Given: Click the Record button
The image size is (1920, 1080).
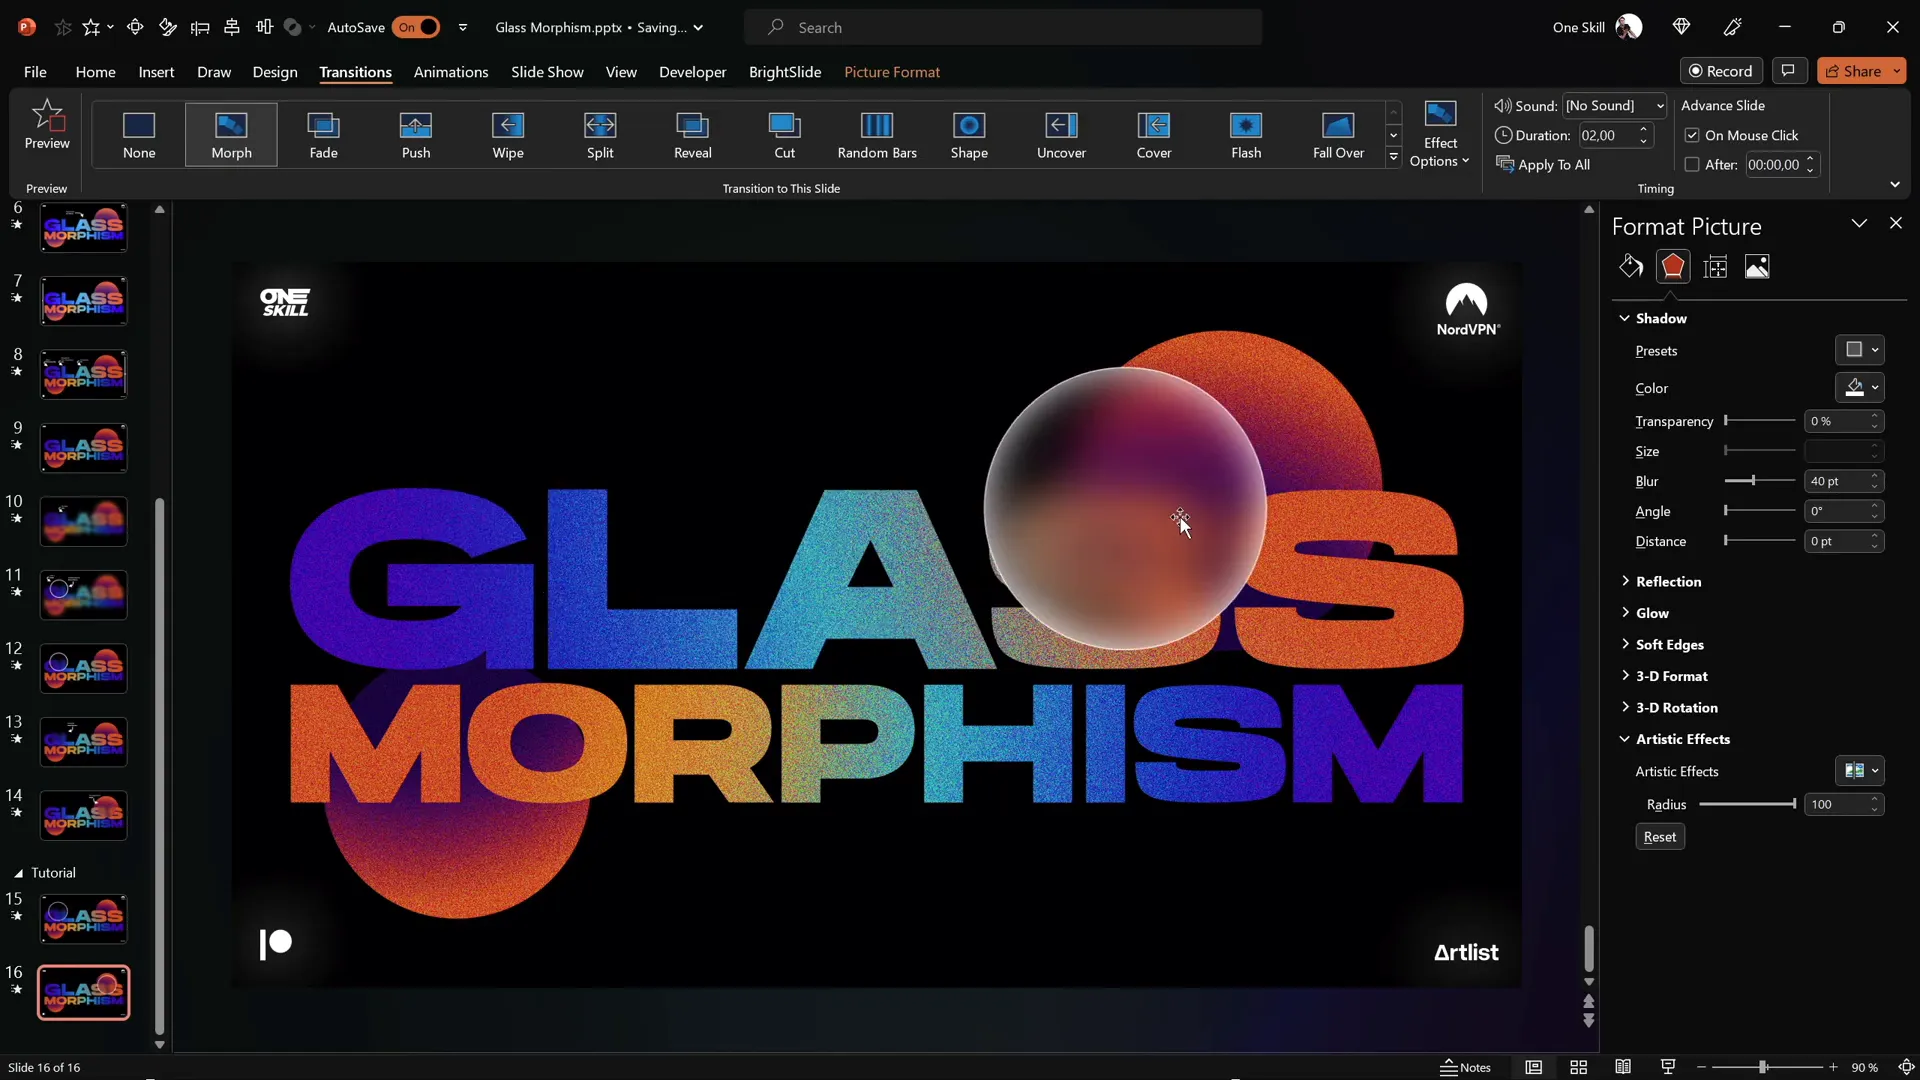Looking at the screenshot, I should (1722, 71).
